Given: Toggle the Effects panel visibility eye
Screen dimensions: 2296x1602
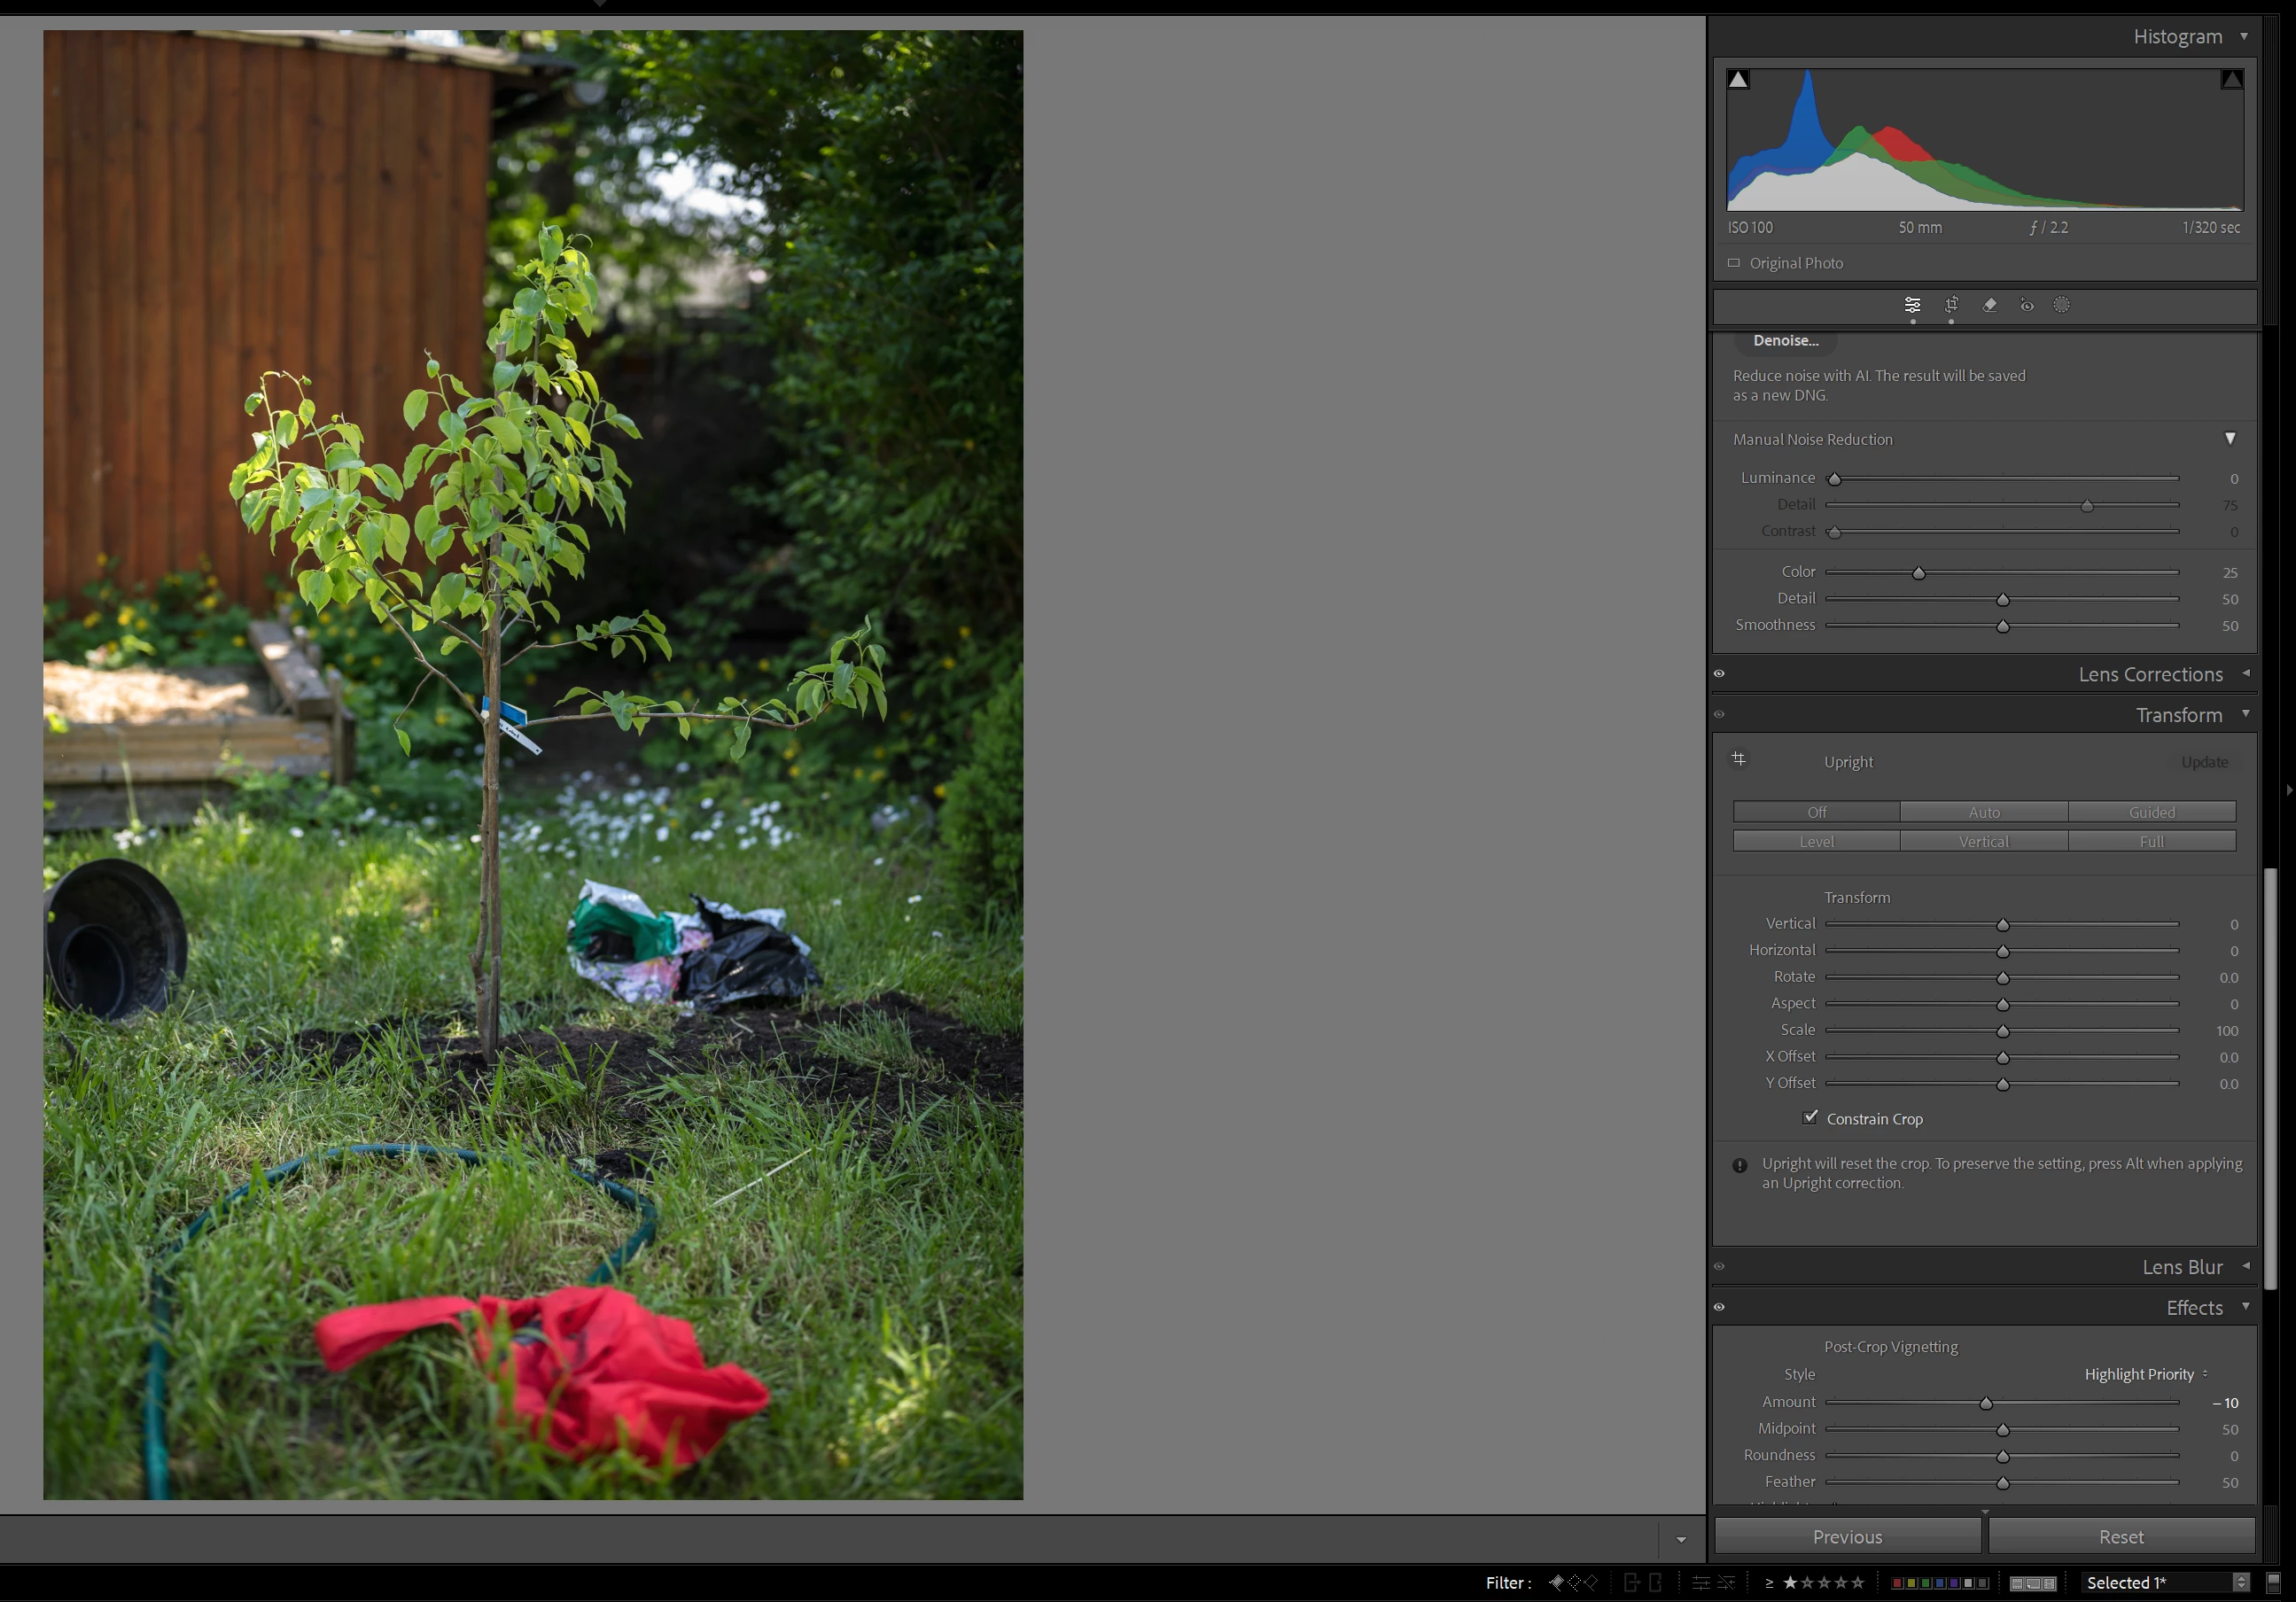Looking at the screenshot, I should click(1719, 1307).
